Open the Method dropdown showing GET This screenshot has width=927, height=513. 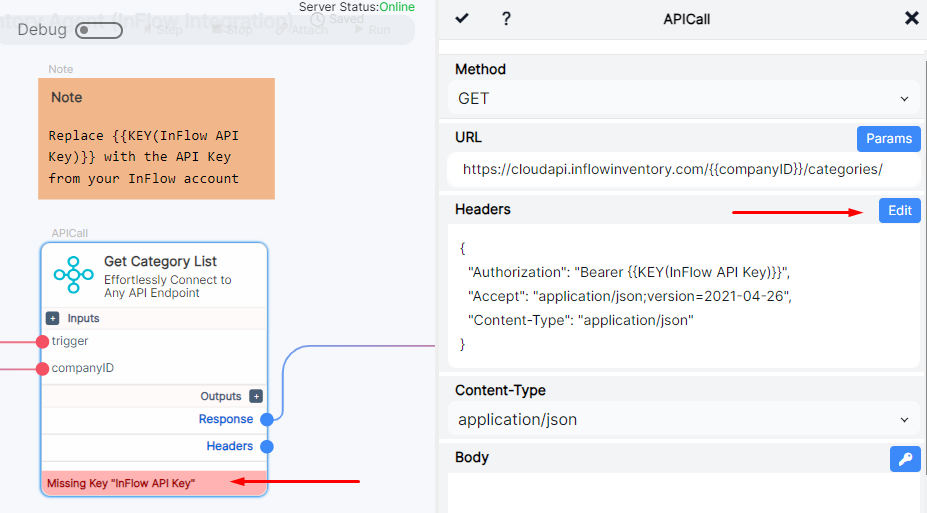tap(684, 99)
